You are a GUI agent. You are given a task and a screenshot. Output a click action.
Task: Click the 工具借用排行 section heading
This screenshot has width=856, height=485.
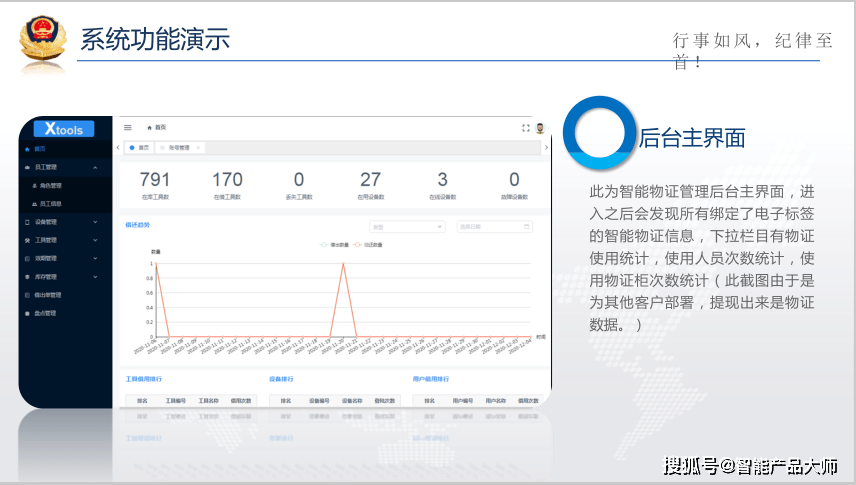(144, 379)
